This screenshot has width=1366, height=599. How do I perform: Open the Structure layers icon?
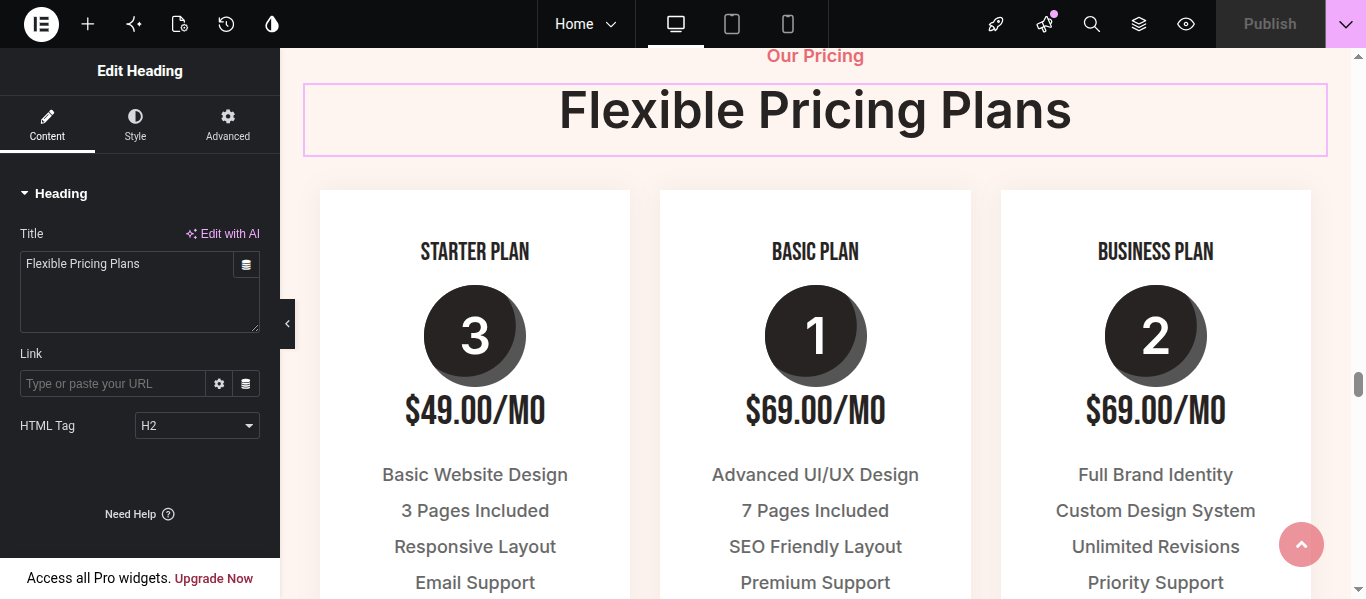[1139, 24]
